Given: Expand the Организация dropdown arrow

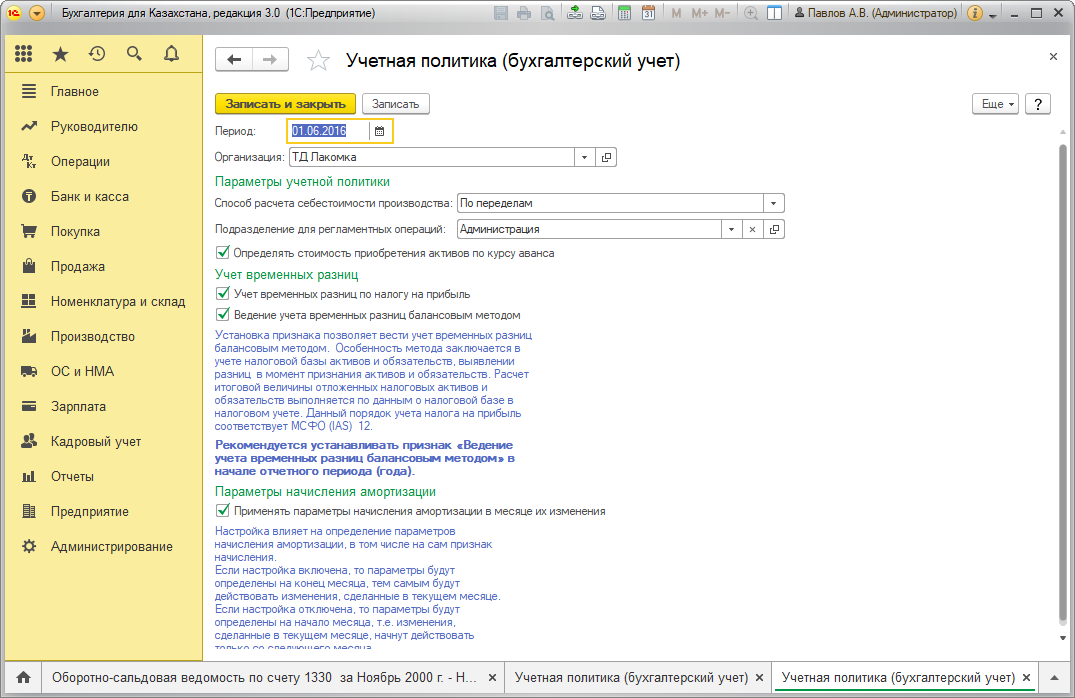Looking at the screenshot, I should [x=584, y=157].
